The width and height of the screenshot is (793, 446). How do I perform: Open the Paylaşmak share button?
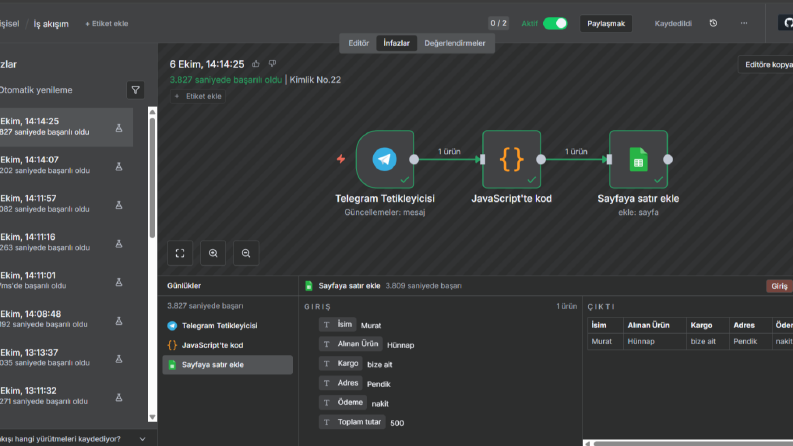tap(606, 23)
